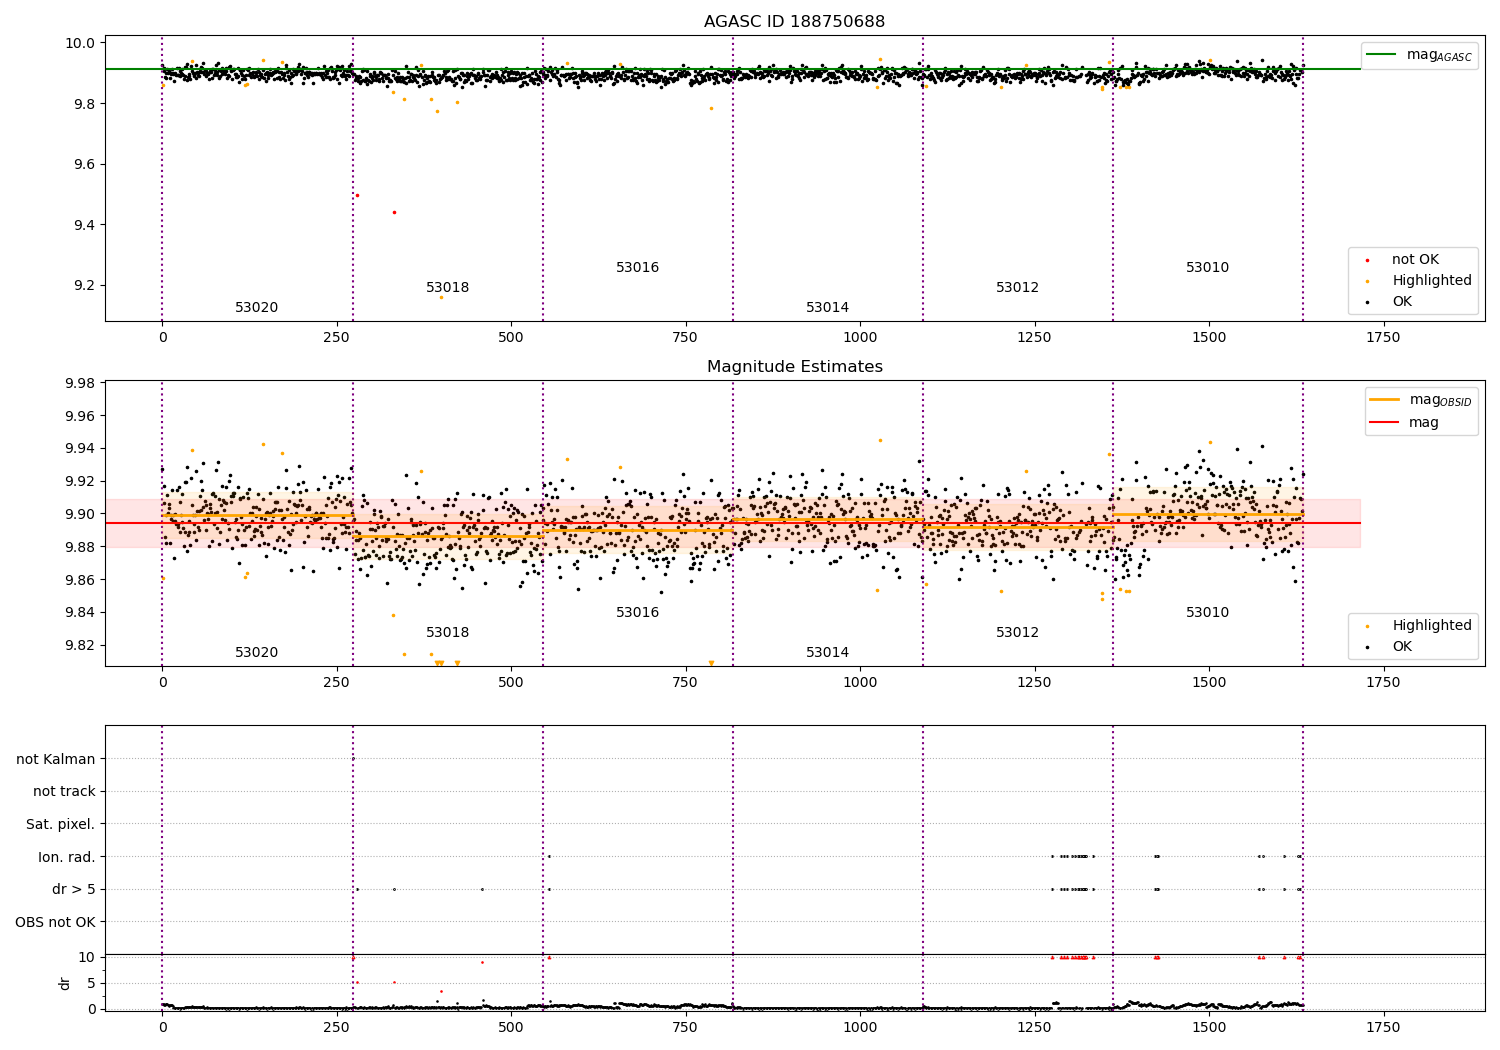Click the y-axis tick 10 in the dr plot
Image resolution: width=1500 pixels, height=1050 pixels.
point(87,957)
